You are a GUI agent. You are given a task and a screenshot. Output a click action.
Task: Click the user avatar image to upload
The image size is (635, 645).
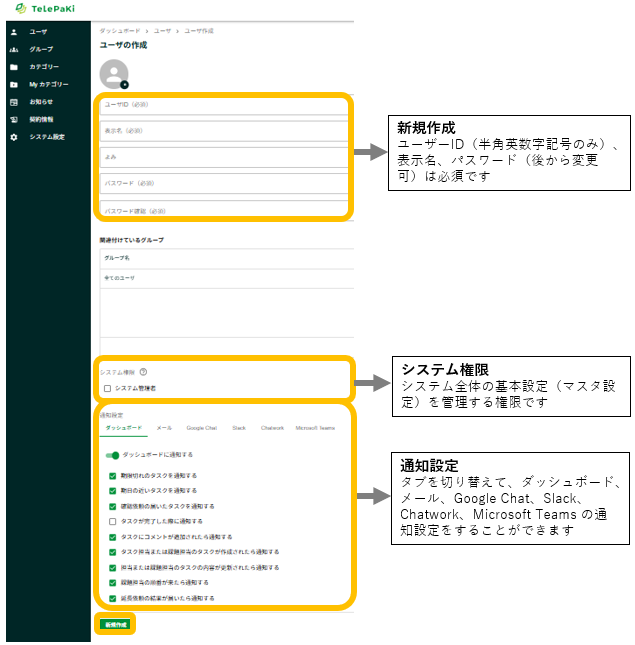click(114, 73)
